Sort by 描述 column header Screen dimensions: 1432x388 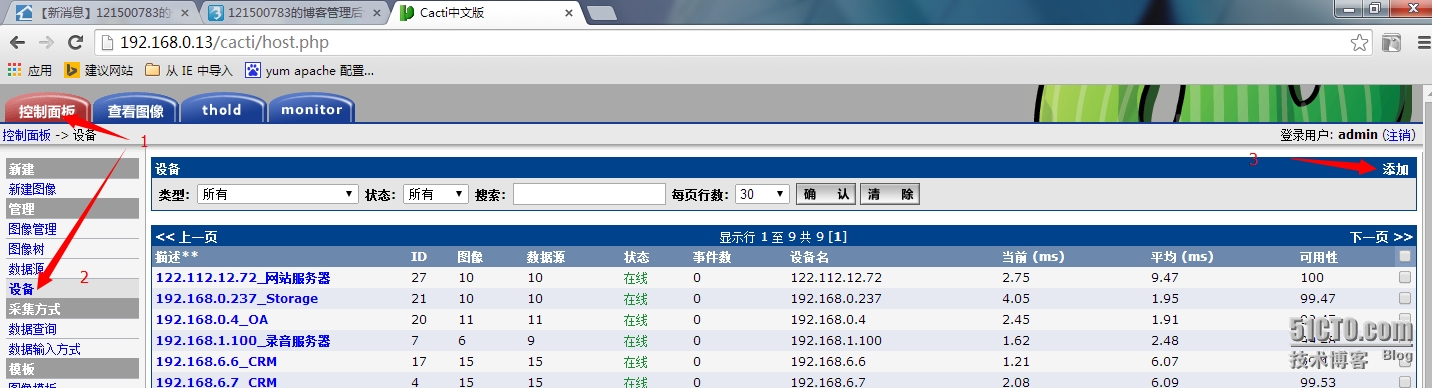[177, 257]
